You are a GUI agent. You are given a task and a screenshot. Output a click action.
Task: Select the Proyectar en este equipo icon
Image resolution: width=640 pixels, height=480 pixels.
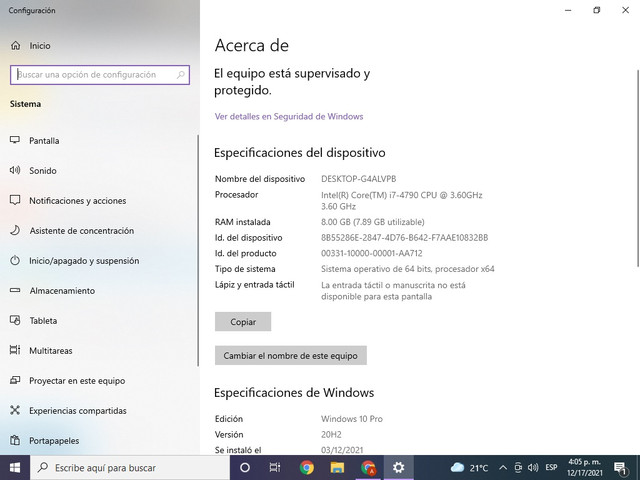coord(15,380)
